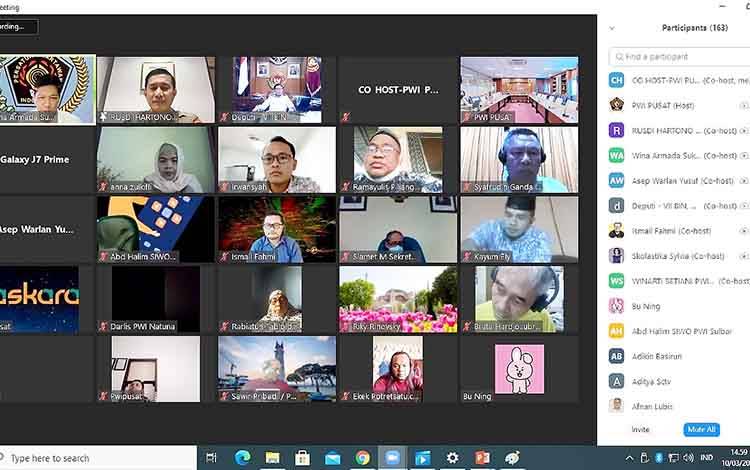Open Windows Settings gear in the taskbar
This screenshot has width=750, height=470.
point(452,458)
